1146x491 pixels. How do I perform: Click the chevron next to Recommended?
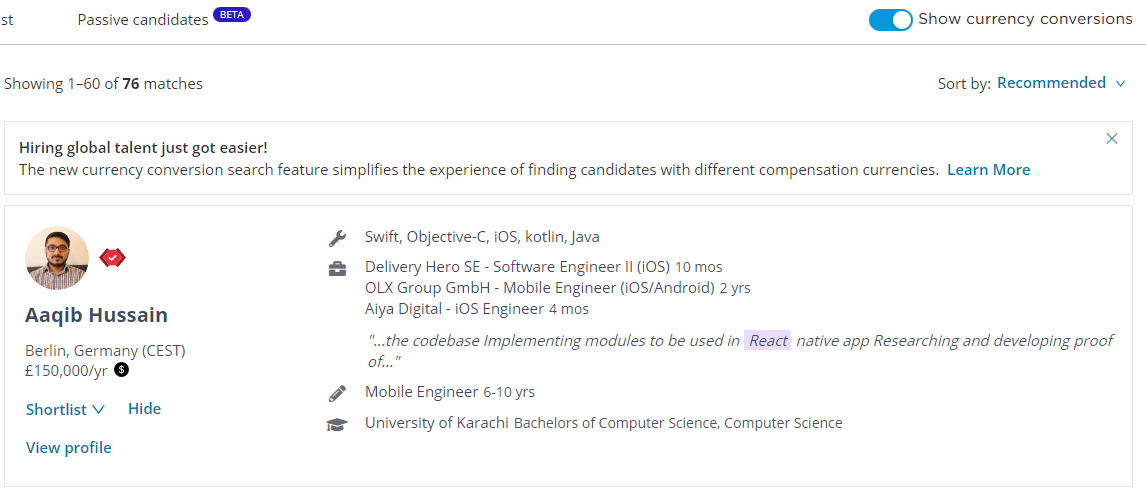point(1120,83)
